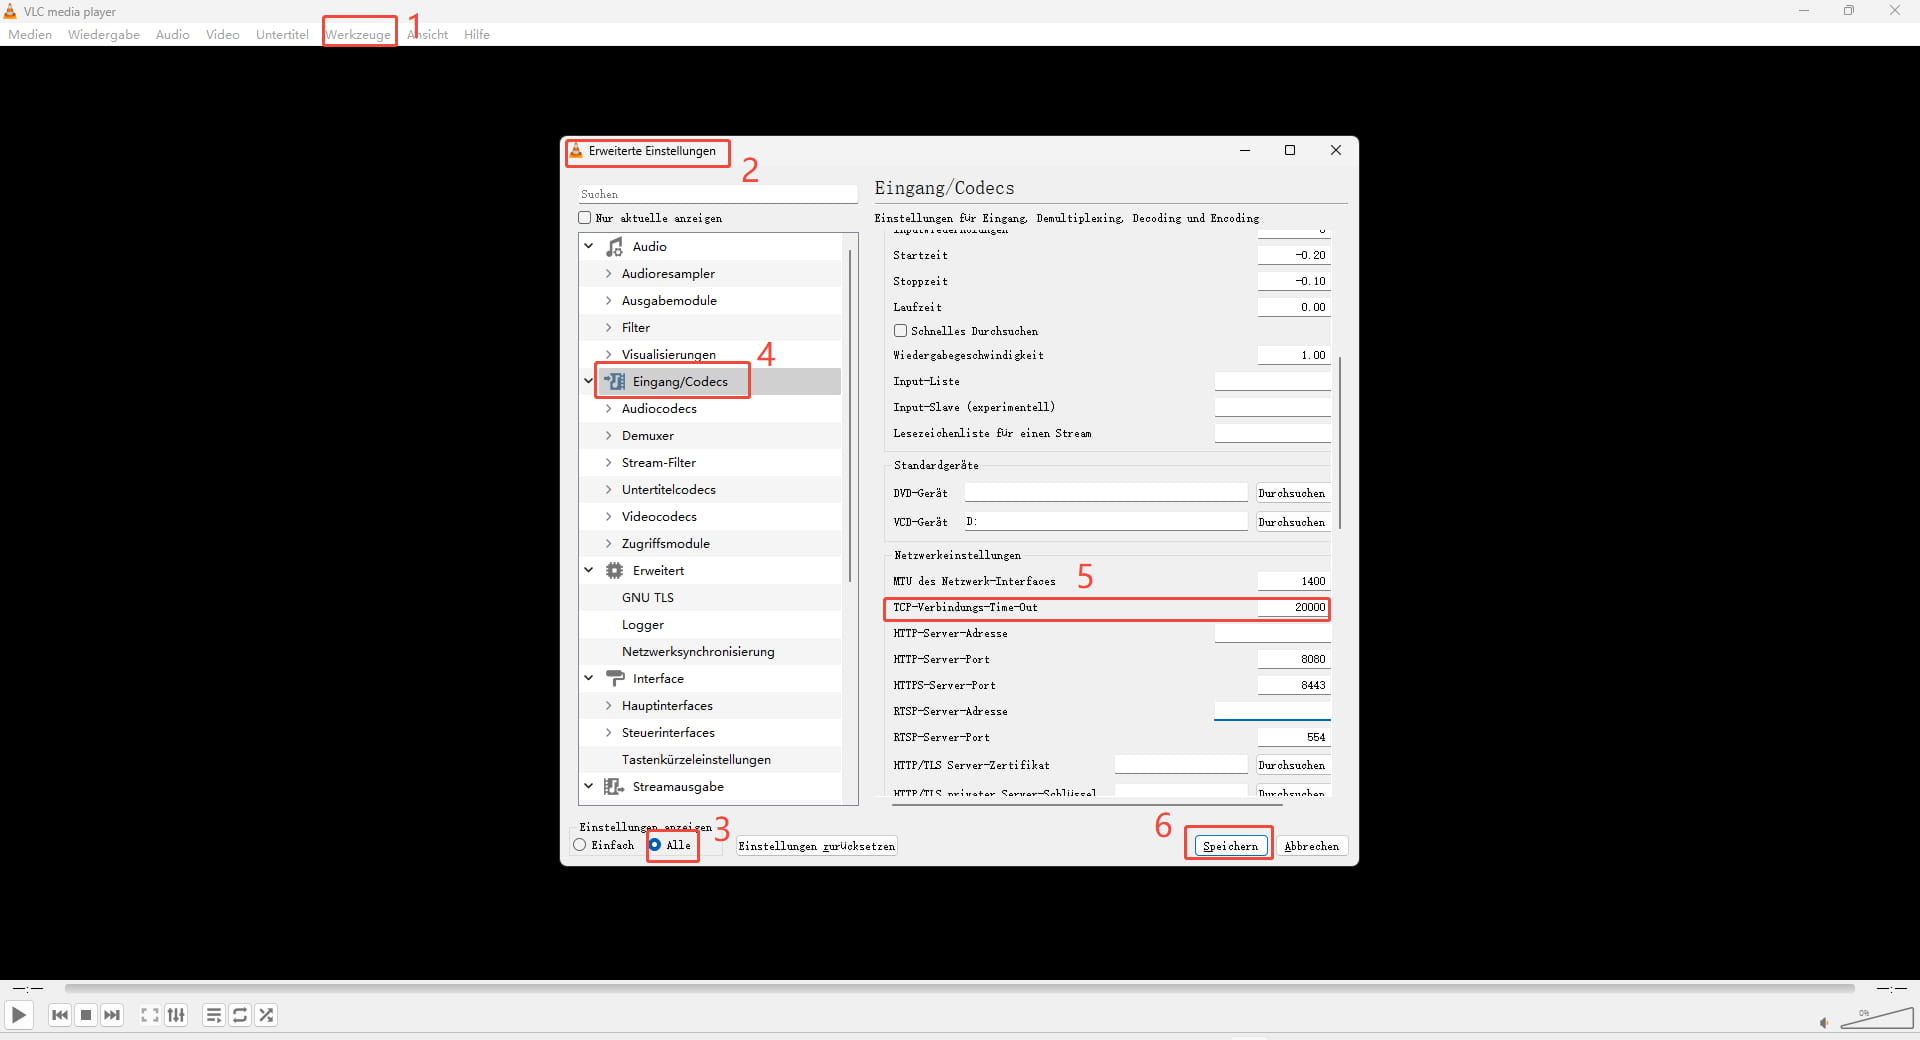Enable 'Nur aktuelle anzeigen' checkbox
The height and width of the screenshot is (1040, 1920).
point(585,218)
